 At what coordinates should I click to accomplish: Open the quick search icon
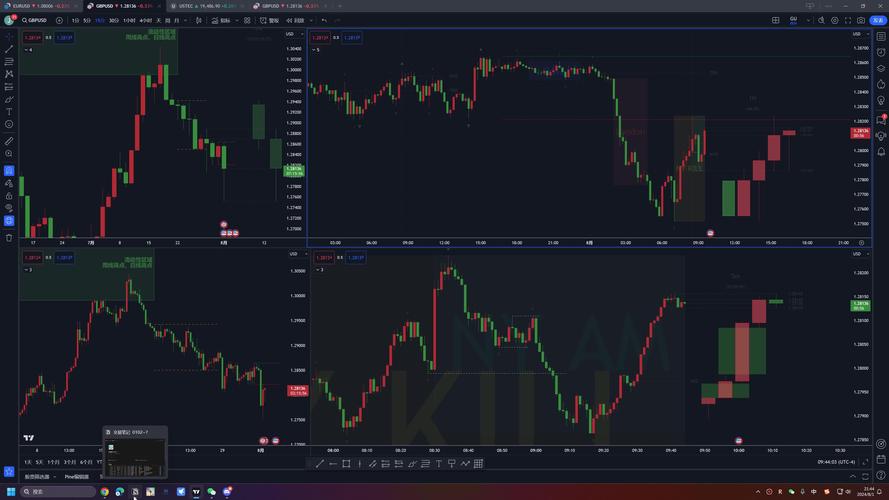tap(821, 20)
